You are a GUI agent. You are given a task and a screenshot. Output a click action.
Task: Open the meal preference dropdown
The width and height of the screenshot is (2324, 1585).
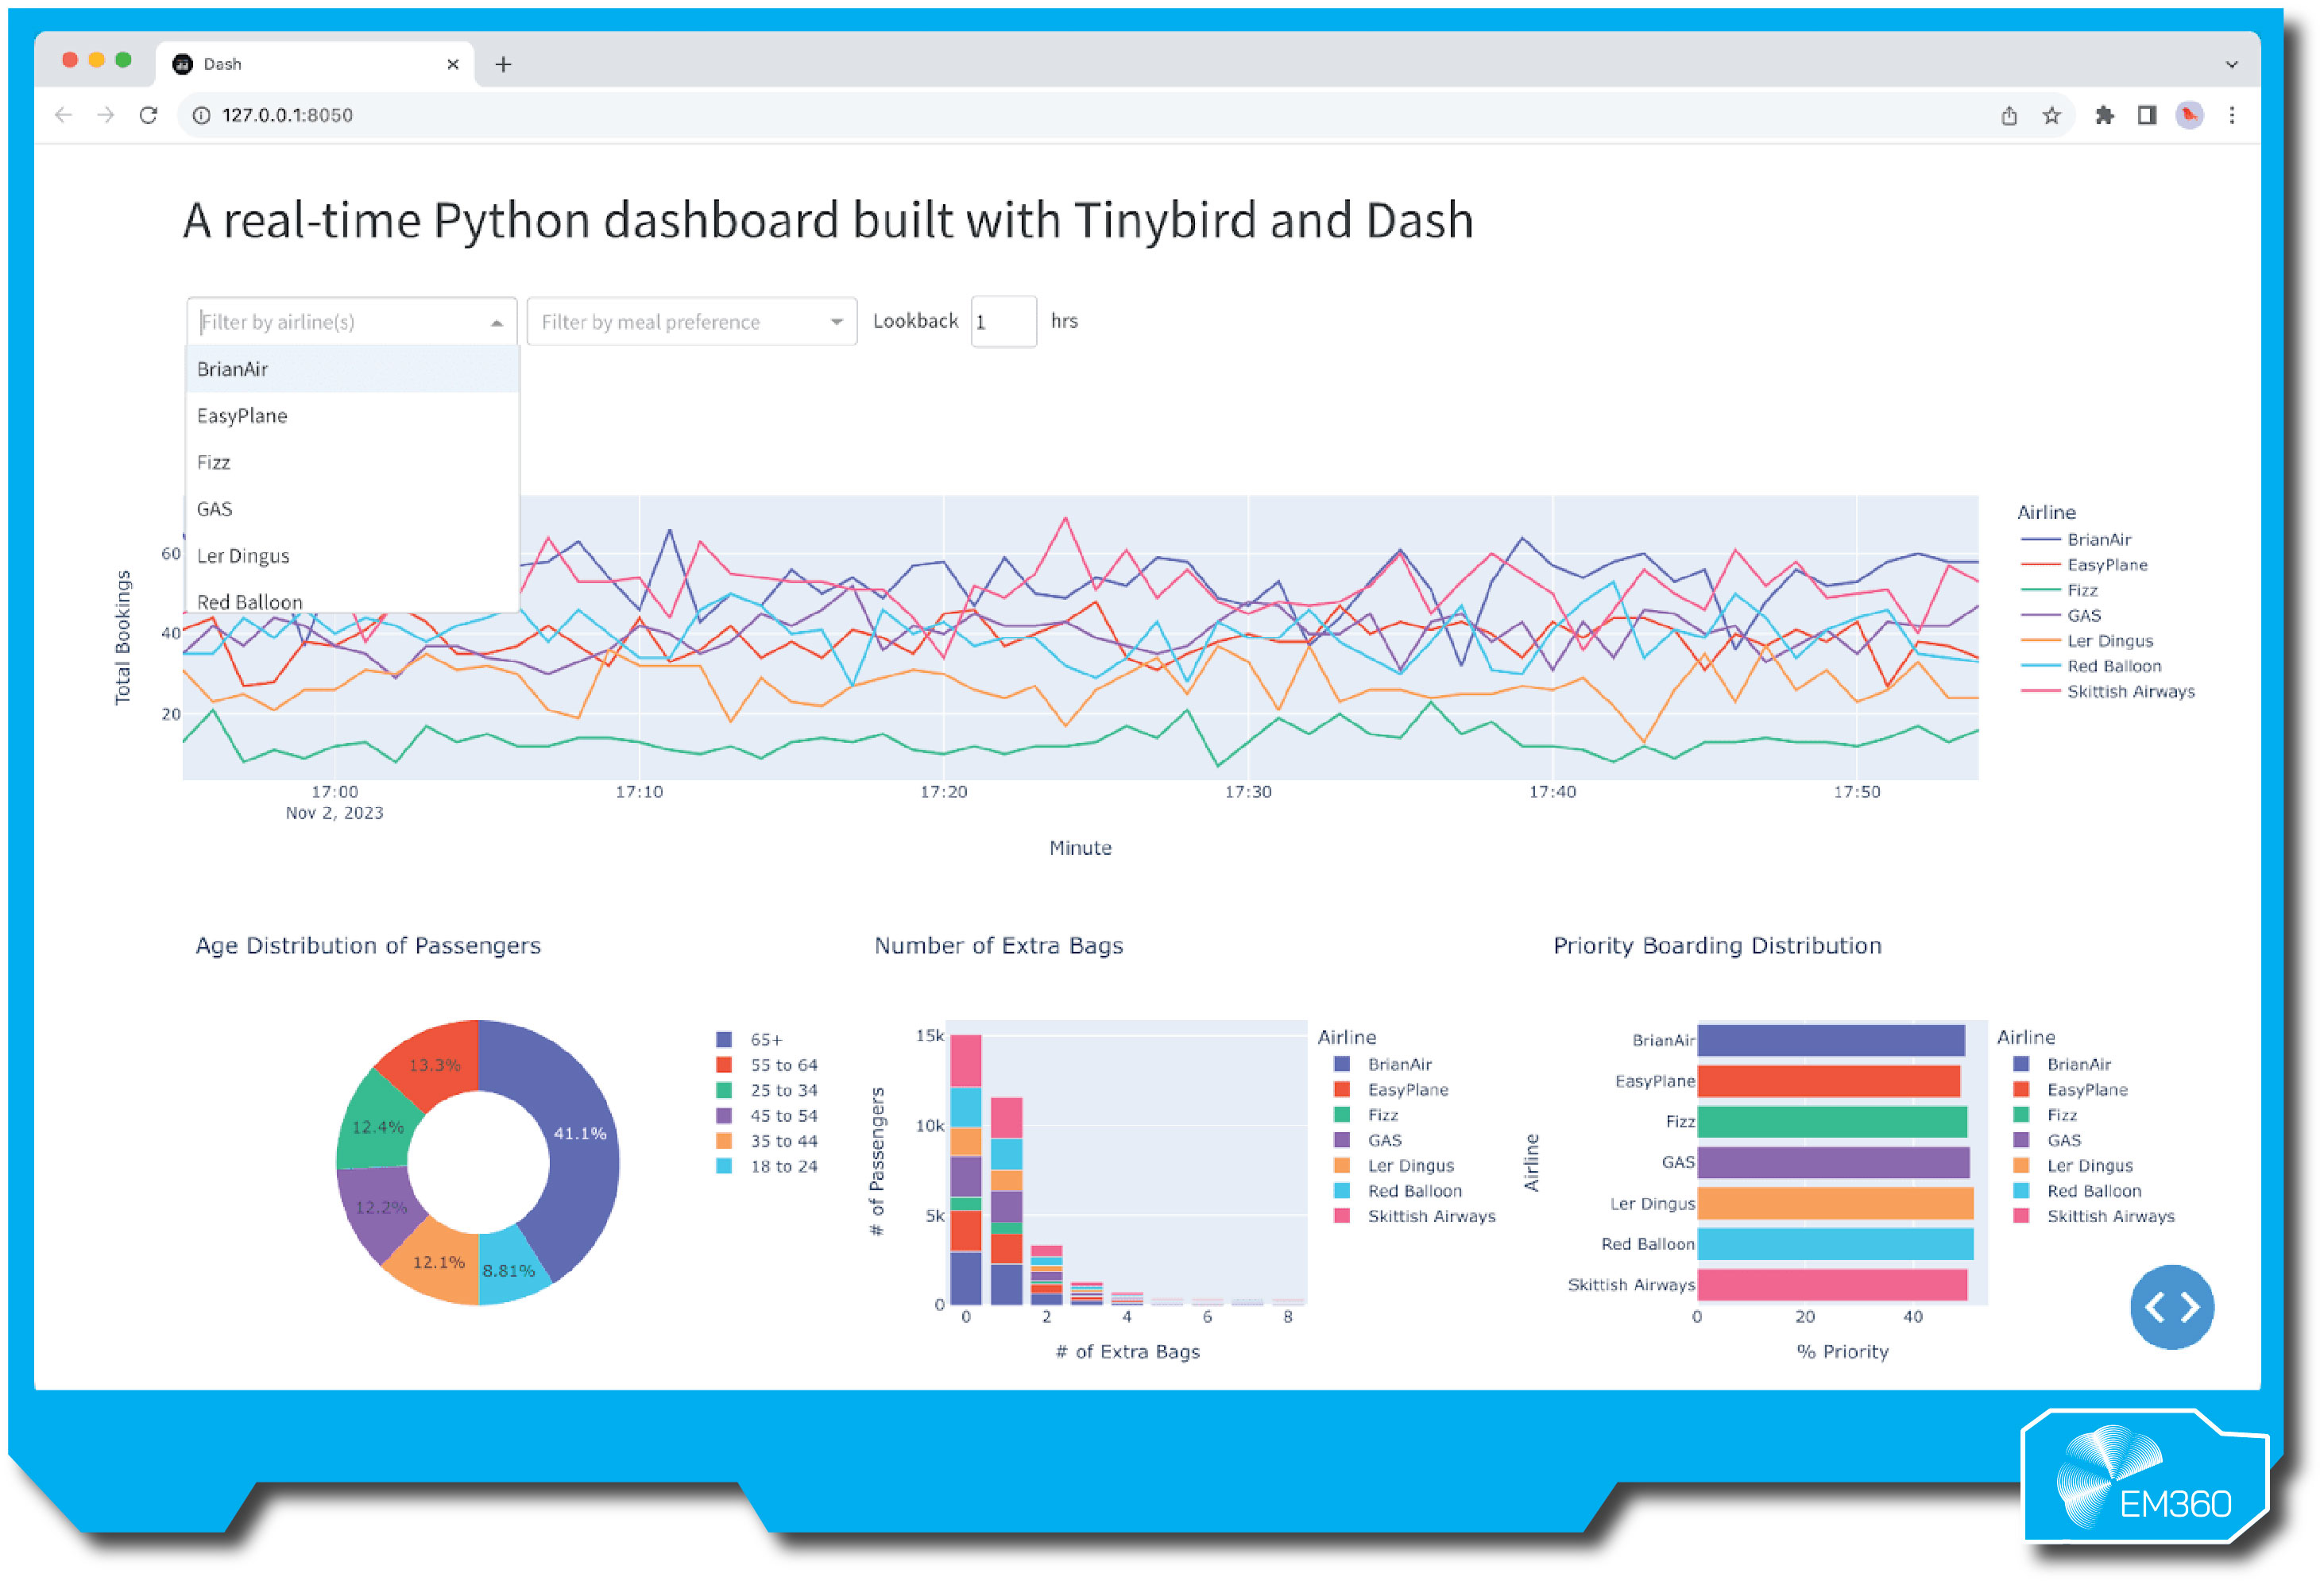point(690,321)
